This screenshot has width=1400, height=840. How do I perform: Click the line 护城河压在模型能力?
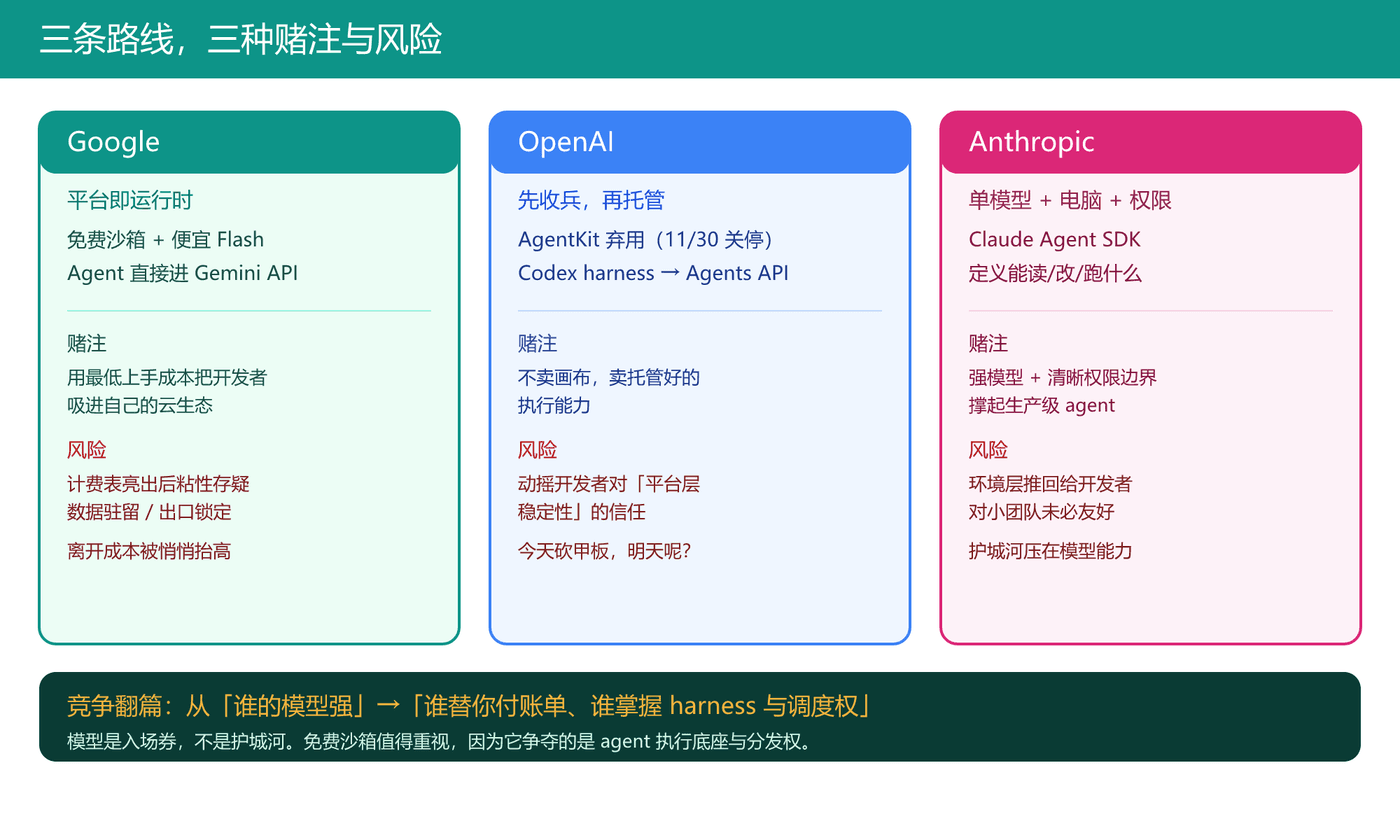[1051, 551]
